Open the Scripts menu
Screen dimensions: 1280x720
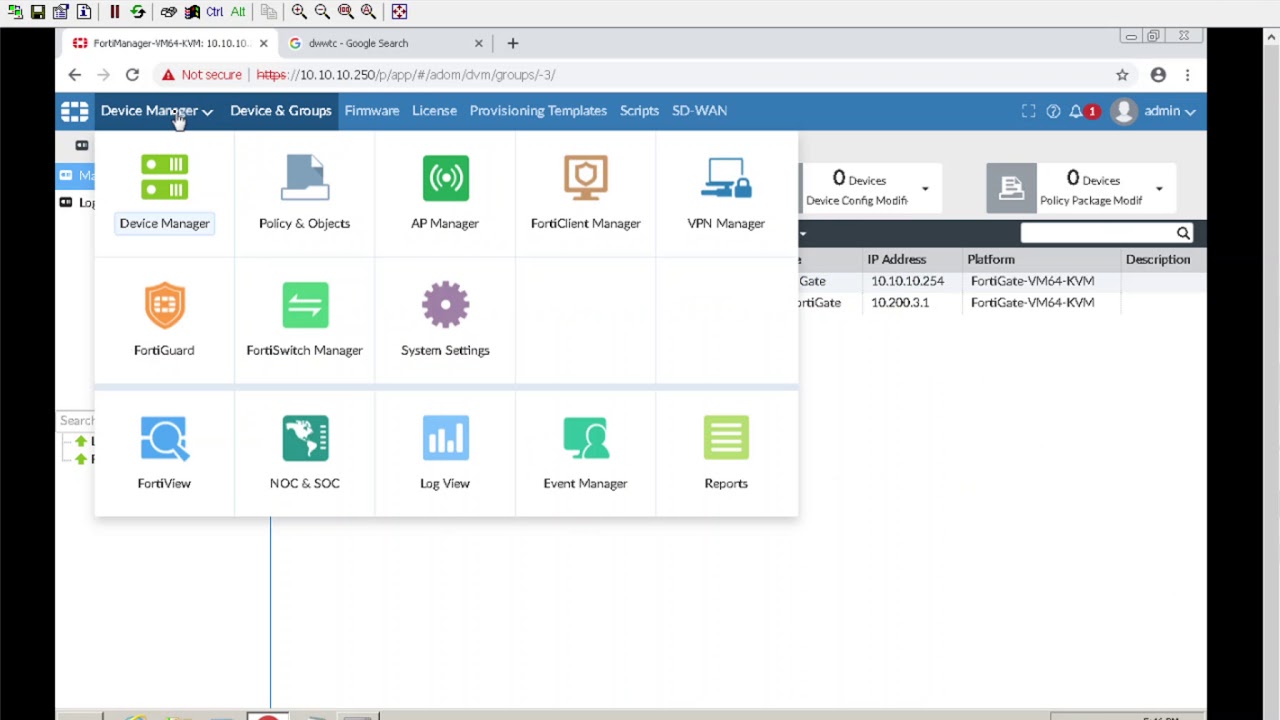pyautogui.click(x=639, y=111)
